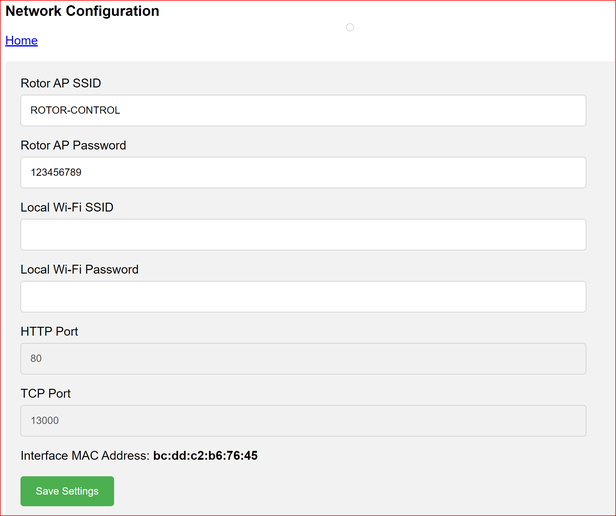The height and width of the screenshot is (516, 616).
Task: Focus the Rotor AP SSID input box
Action: click(303, 110)
